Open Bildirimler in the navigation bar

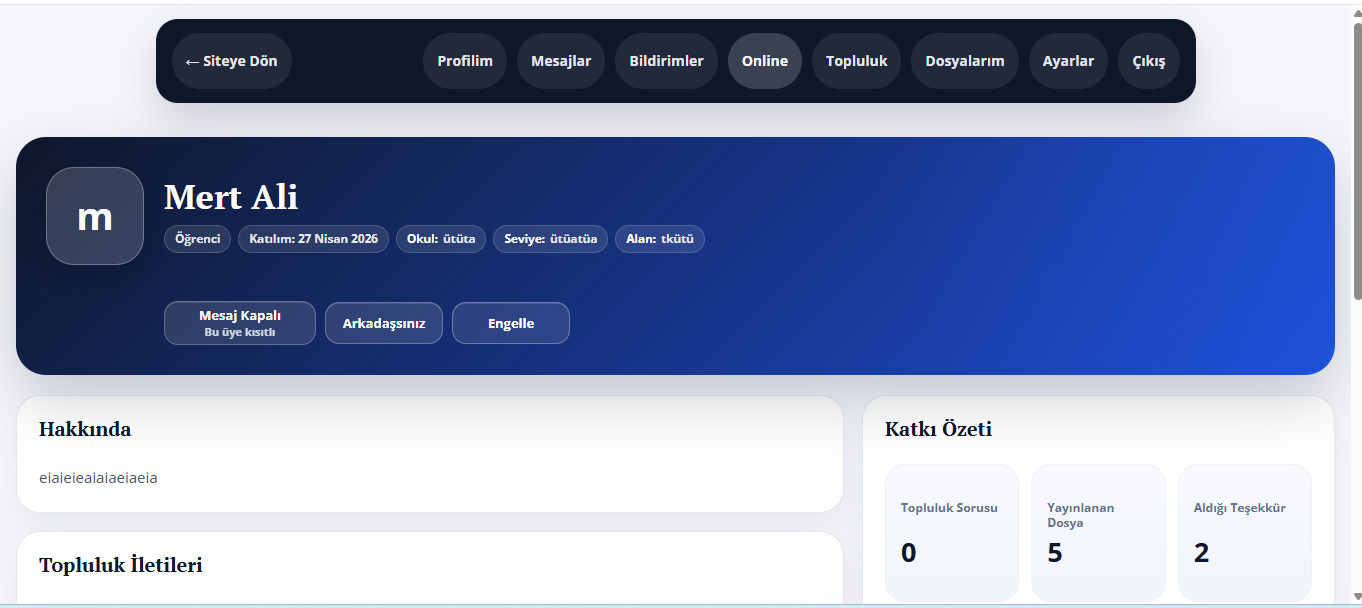pos(666,61)
